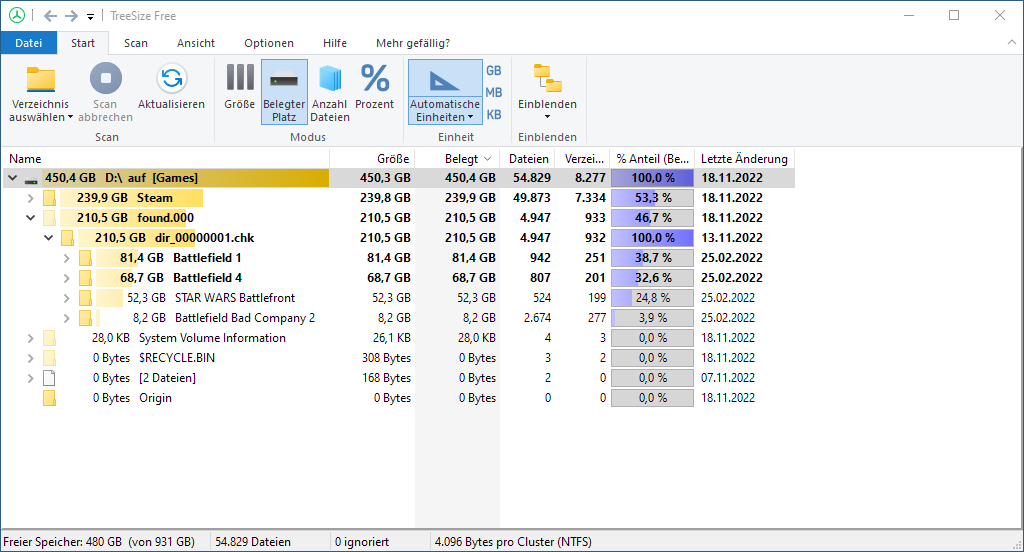The image size is (1024, 552).
Task: Set unit to MB
Action: 494,93
